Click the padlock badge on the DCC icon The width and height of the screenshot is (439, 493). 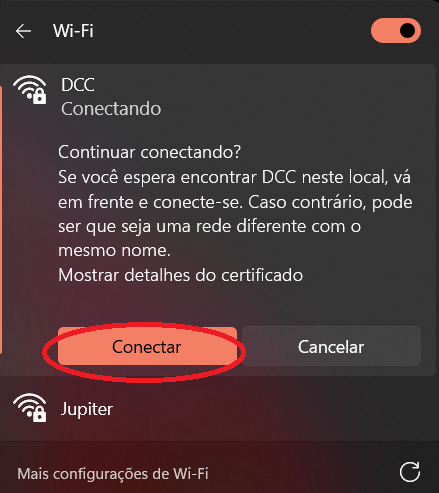[x=40, y=97]
